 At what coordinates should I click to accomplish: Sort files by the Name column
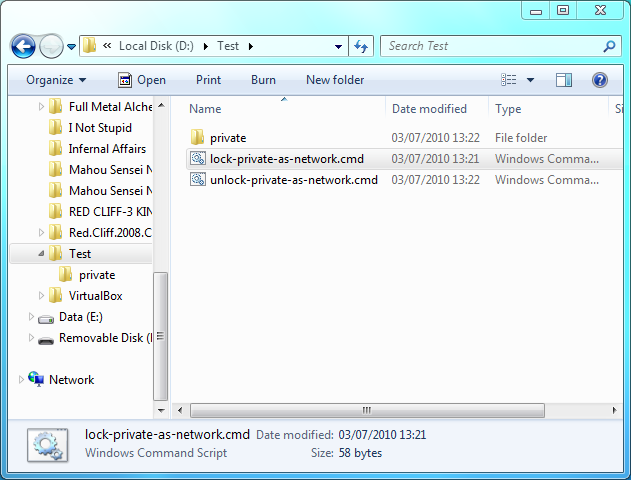[x=205, y=109]
